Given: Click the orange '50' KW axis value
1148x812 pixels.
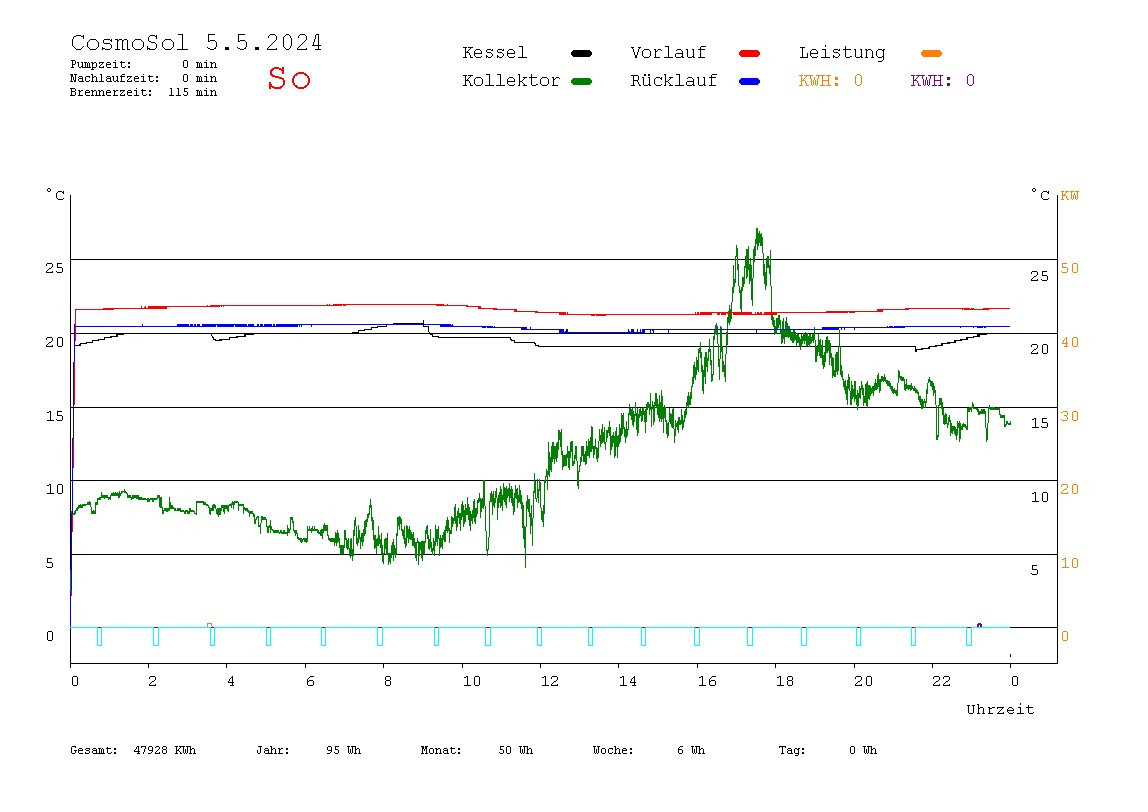Looking at the screenshot, I should click(1070, 269).
